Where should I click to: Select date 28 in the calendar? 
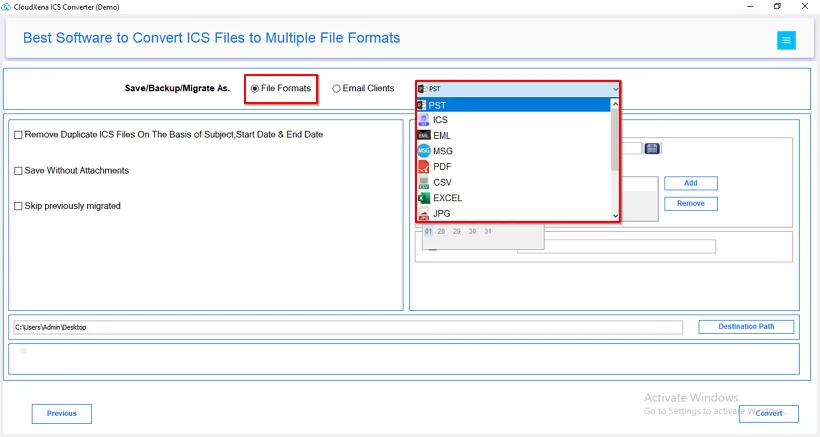[441, 231]
